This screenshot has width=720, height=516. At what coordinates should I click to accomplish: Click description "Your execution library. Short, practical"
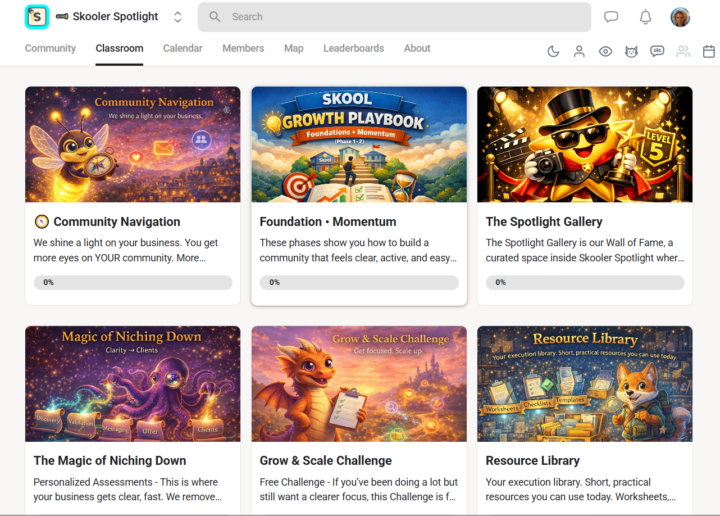[x=580, y=489]
